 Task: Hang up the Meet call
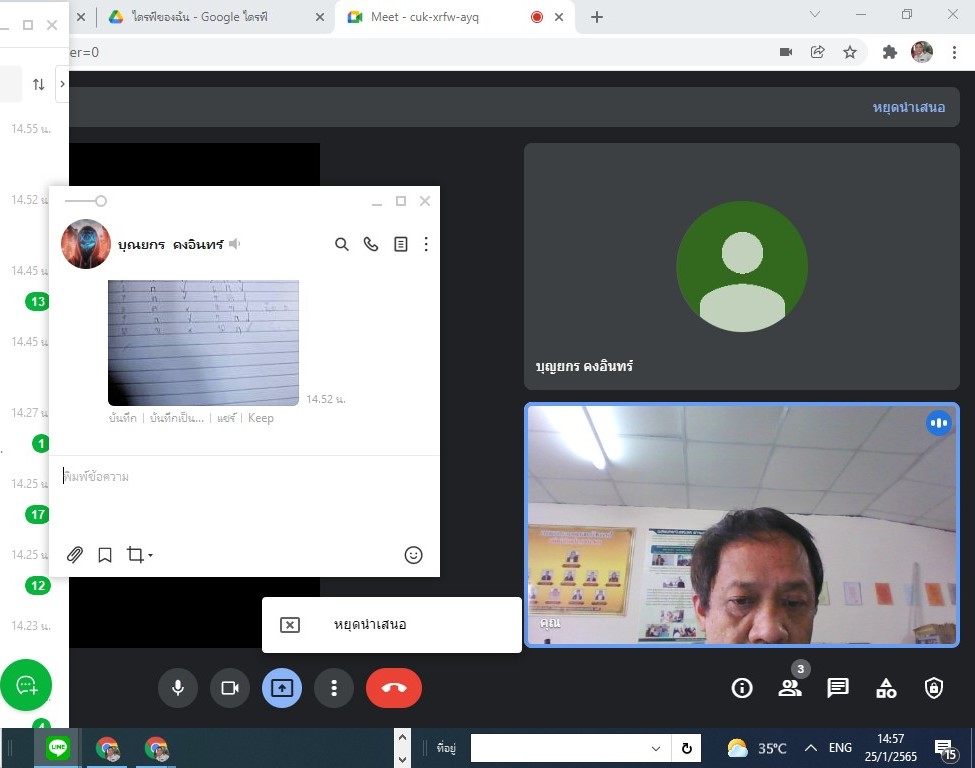(394, 688)
